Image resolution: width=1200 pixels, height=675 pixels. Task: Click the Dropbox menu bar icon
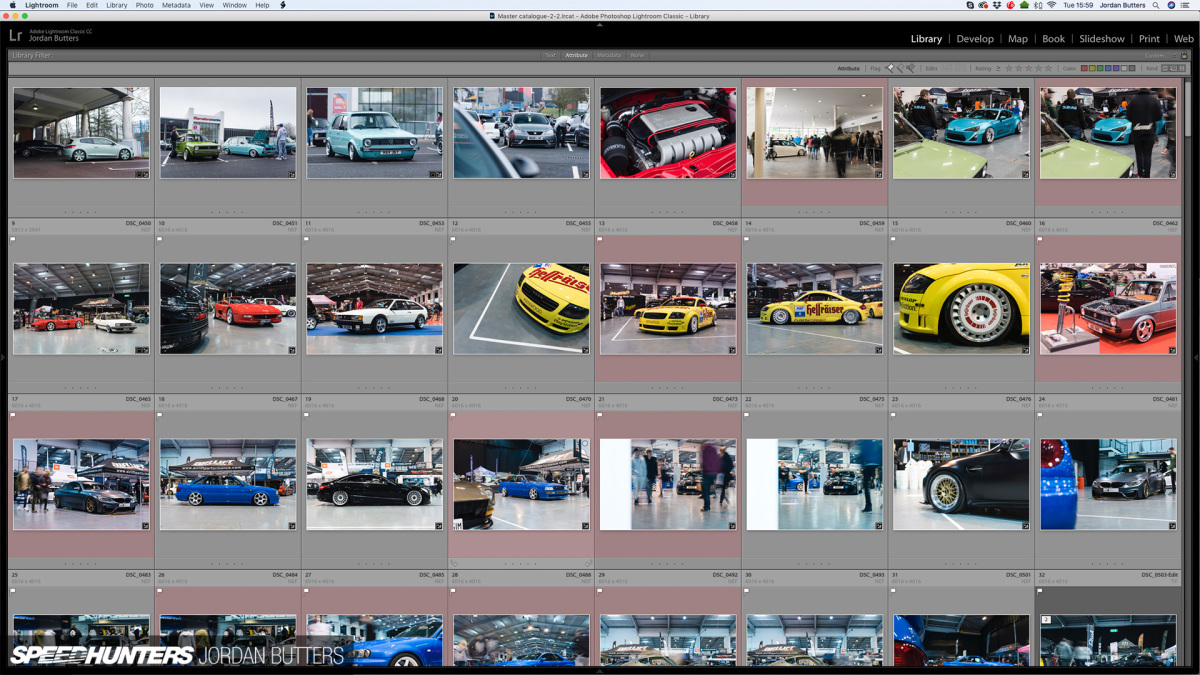point(996,5)
